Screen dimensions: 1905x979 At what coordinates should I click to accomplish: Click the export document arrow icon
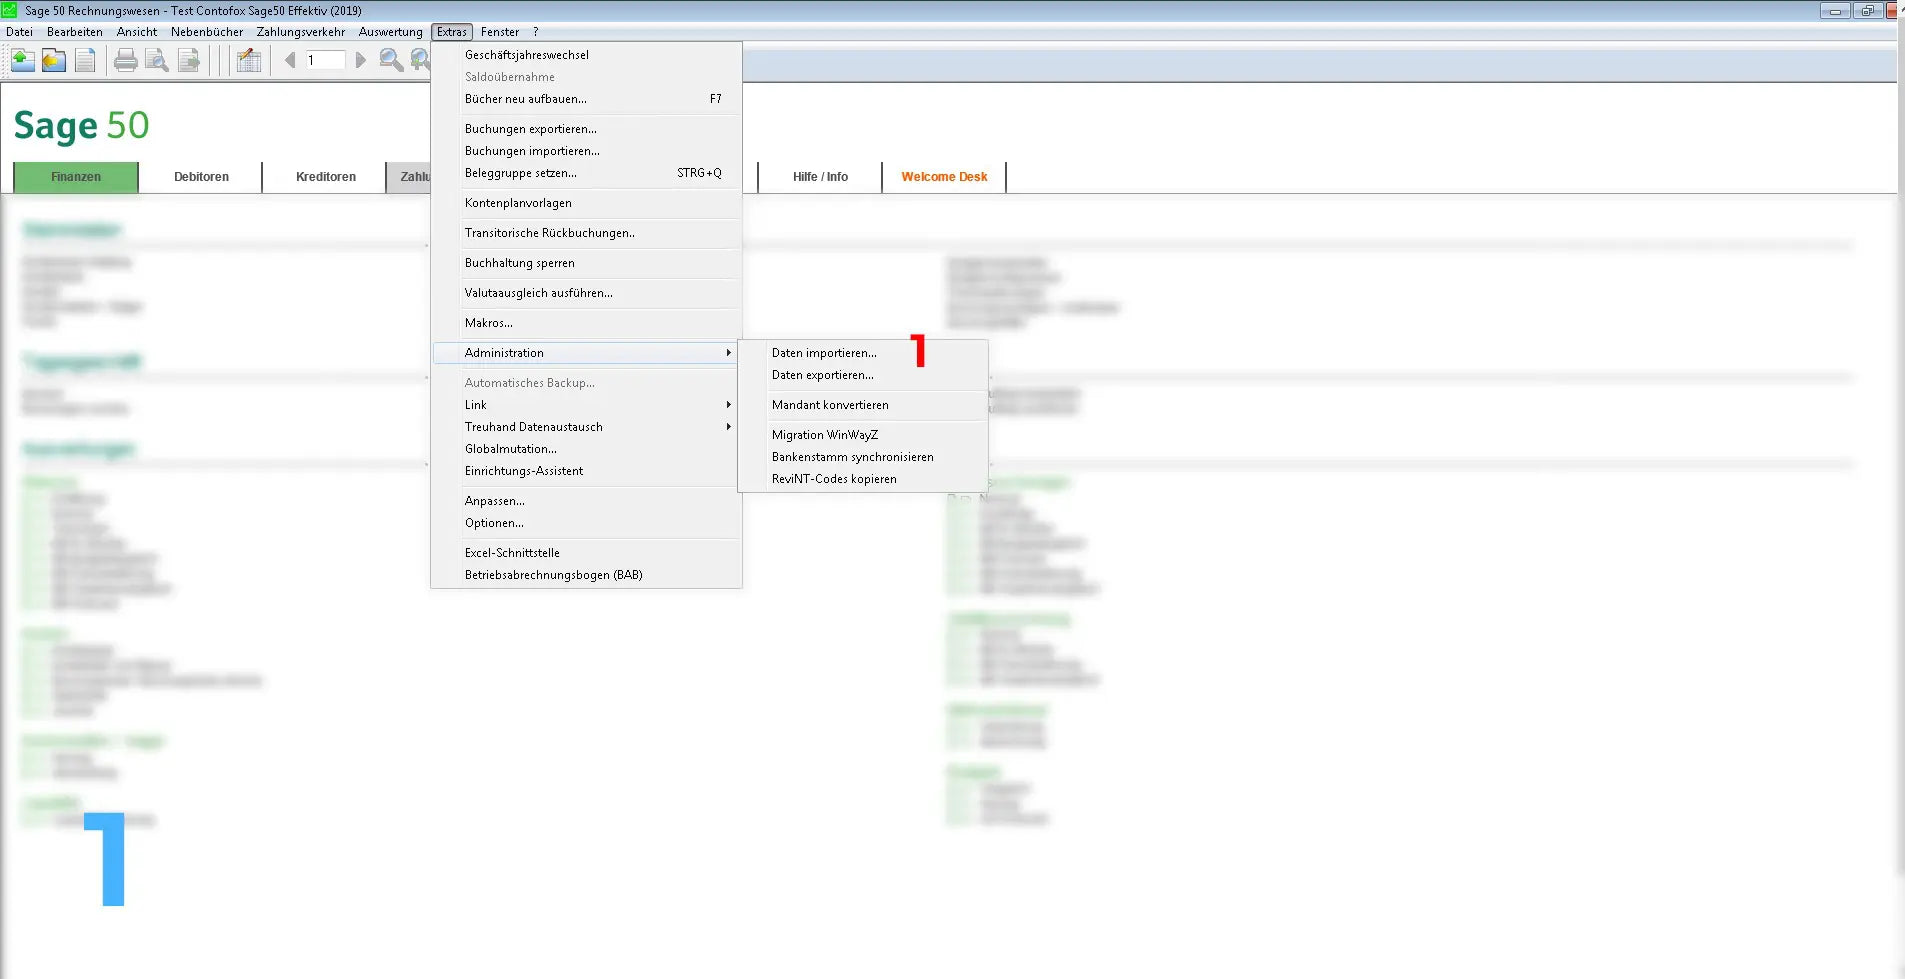[x=189, y=61]
